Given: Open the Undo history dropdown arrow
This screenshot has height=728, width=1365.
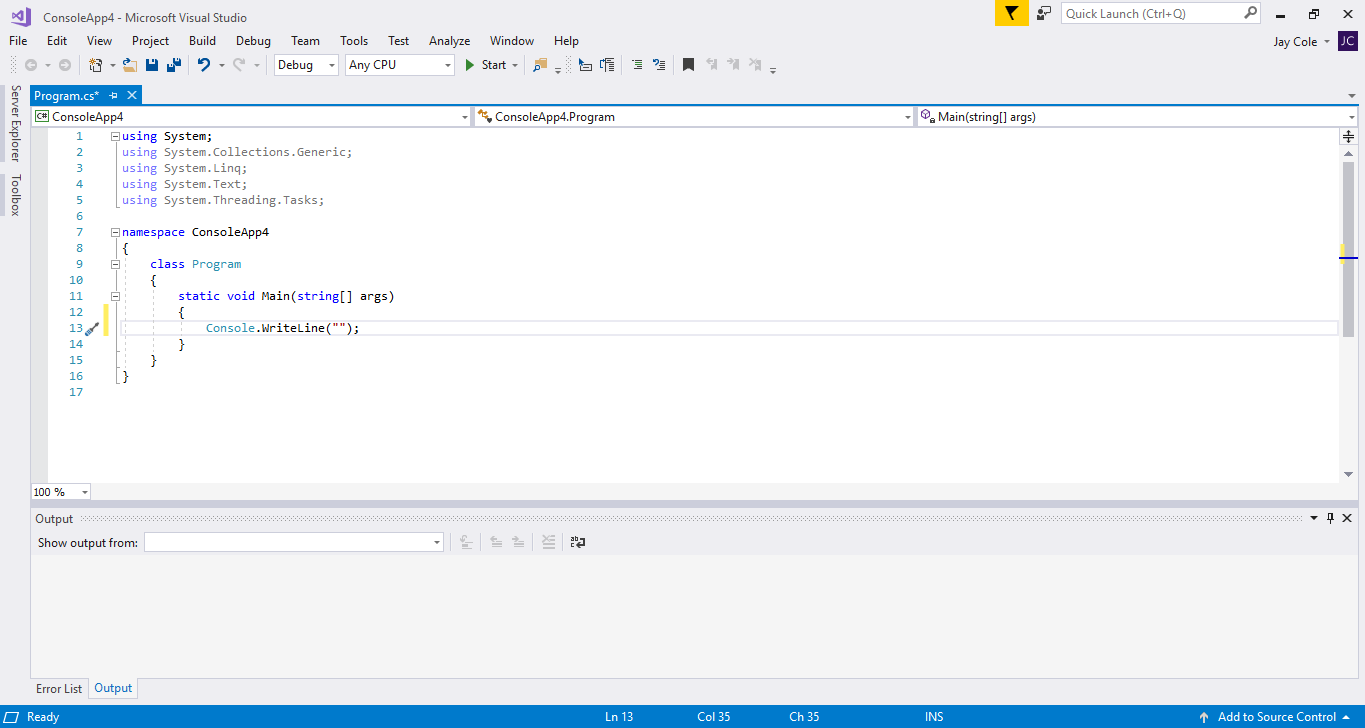Looking at the screenshot, I should (222, 66).
